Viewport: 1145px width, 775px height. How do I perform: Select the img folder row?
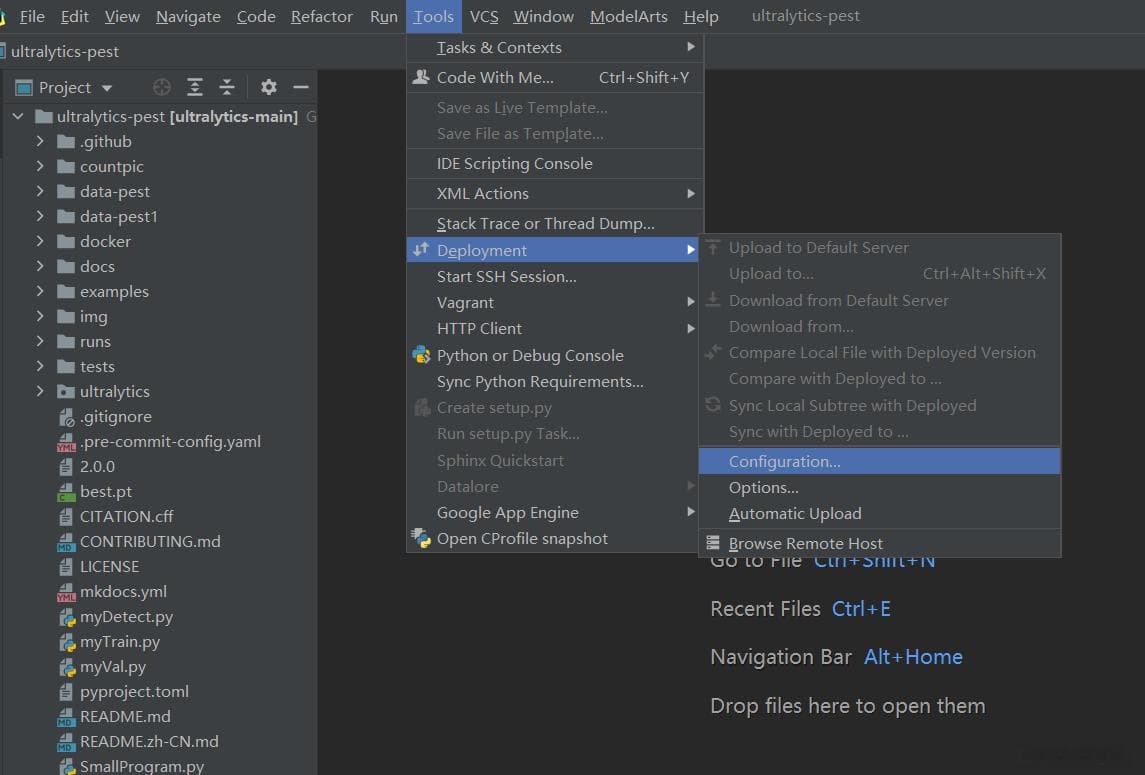159,316
